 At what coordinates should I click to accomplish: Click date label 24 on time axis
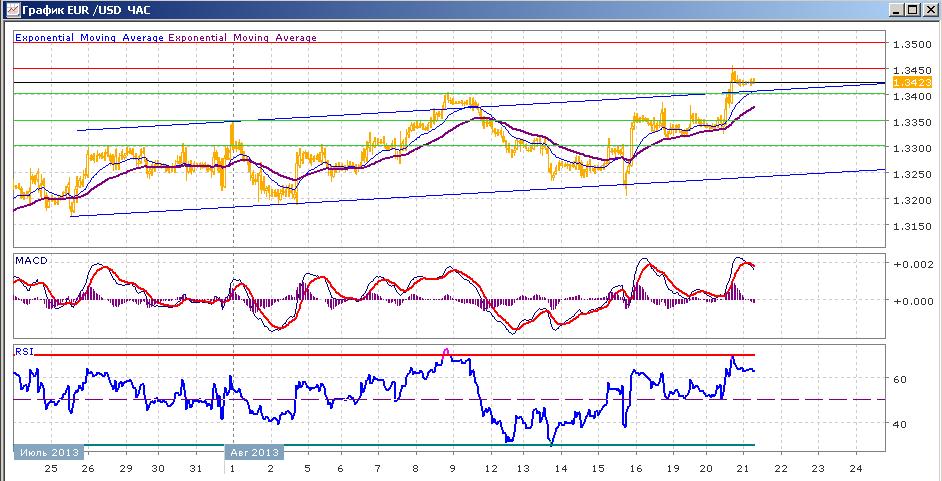tap(855, 468)
